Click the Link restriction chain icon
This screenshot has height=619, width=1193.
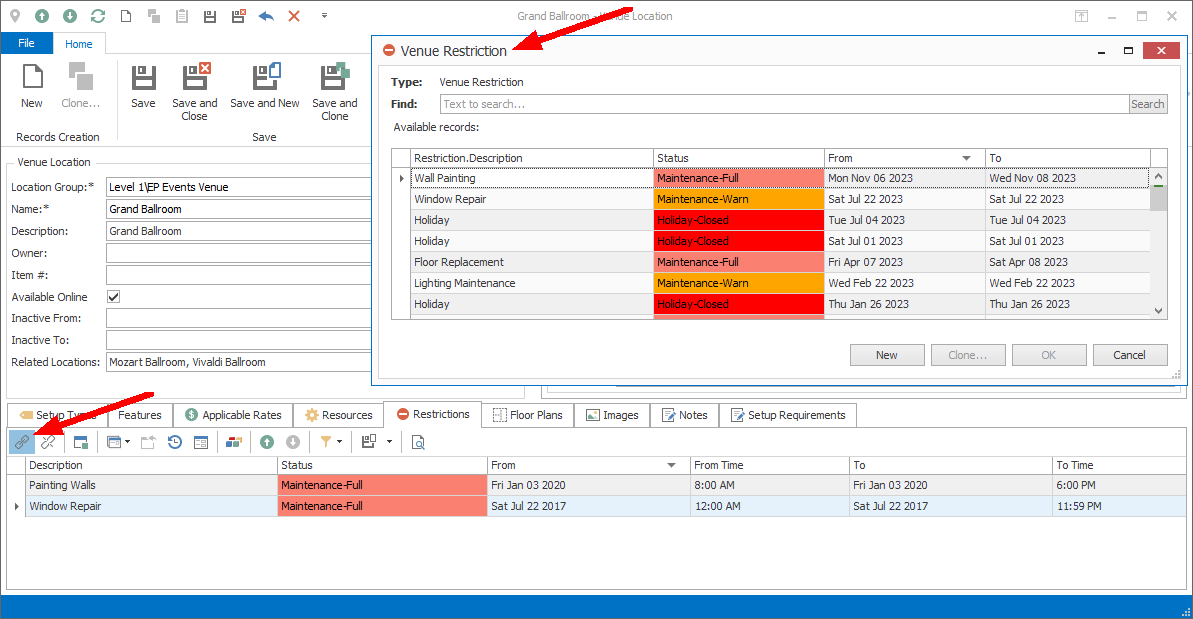point(22,442)
